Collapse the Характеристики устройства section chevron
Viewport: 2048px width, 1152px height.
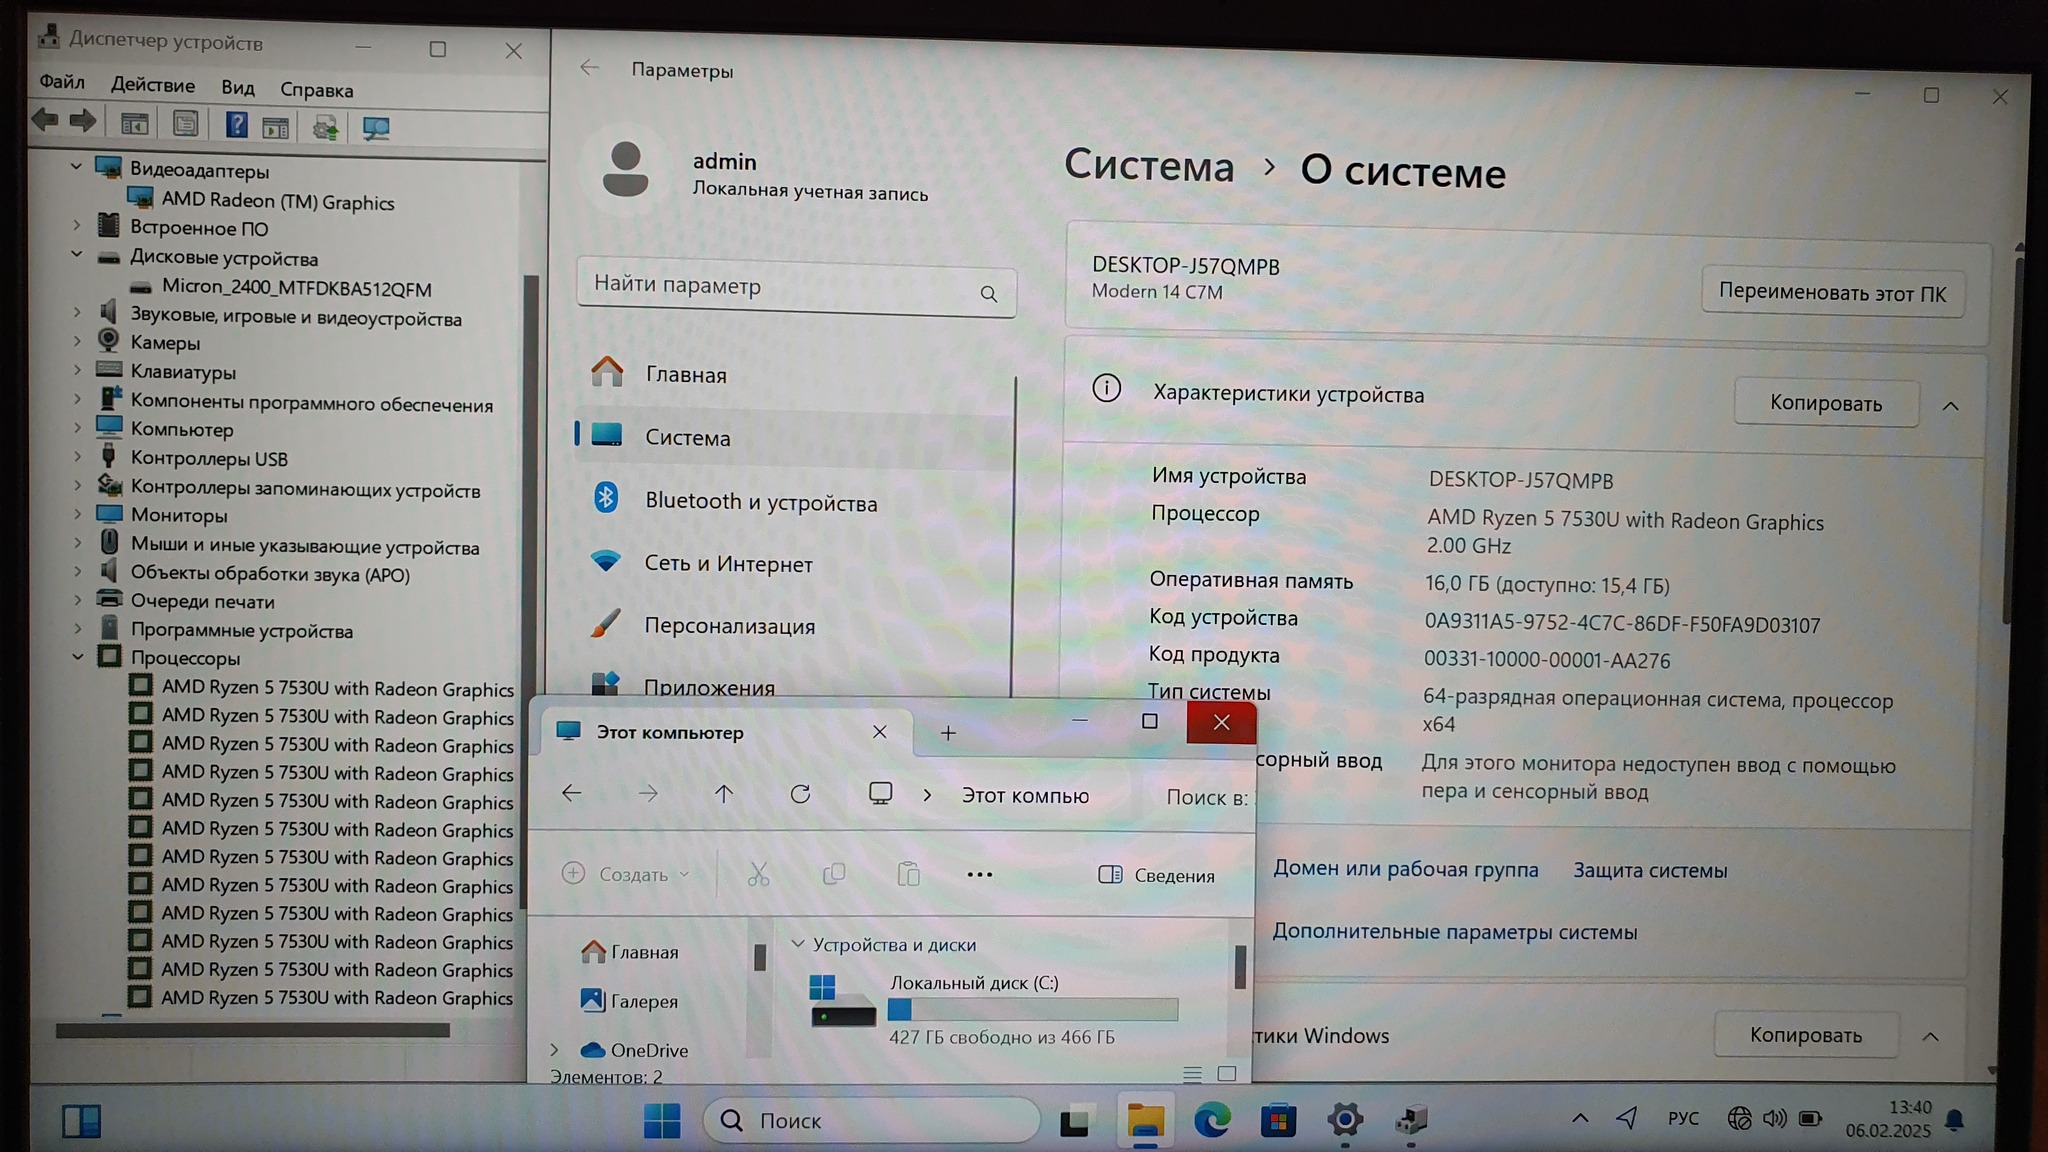click(1950, 405)
